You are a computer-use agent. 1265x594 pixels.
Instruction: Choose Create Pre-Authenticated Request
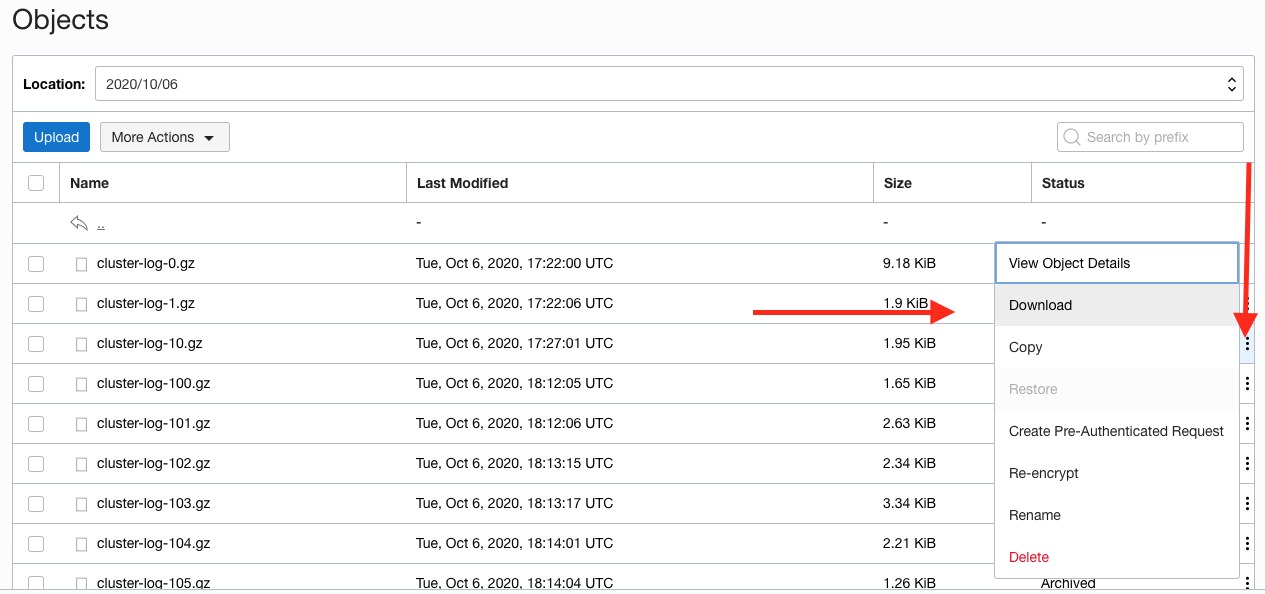(x=1117, y=431)
